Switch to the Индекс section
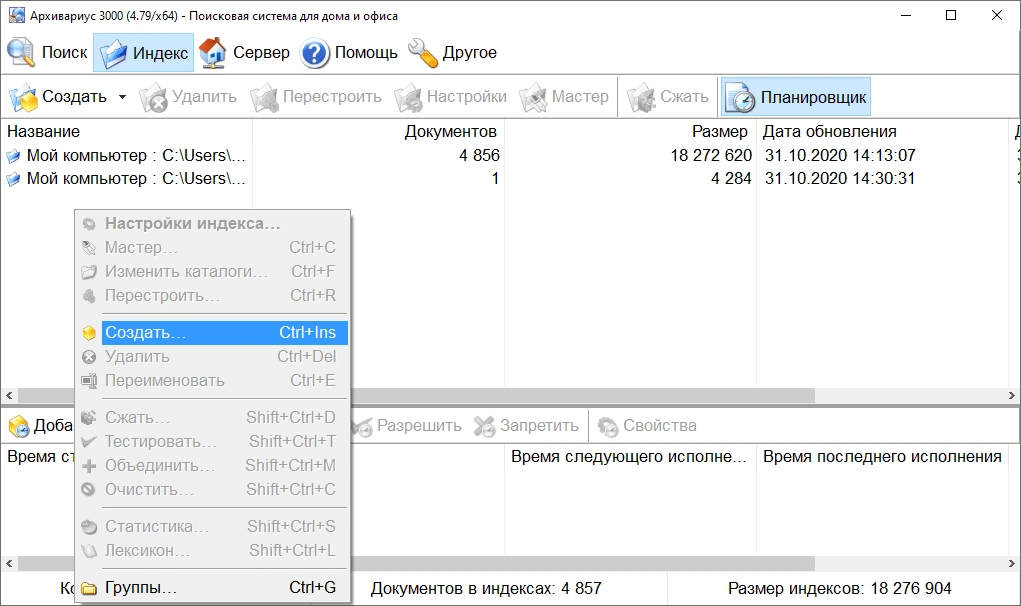This screenshot has width=1021, height=606. pyautogui.click(x=143, y=53)
